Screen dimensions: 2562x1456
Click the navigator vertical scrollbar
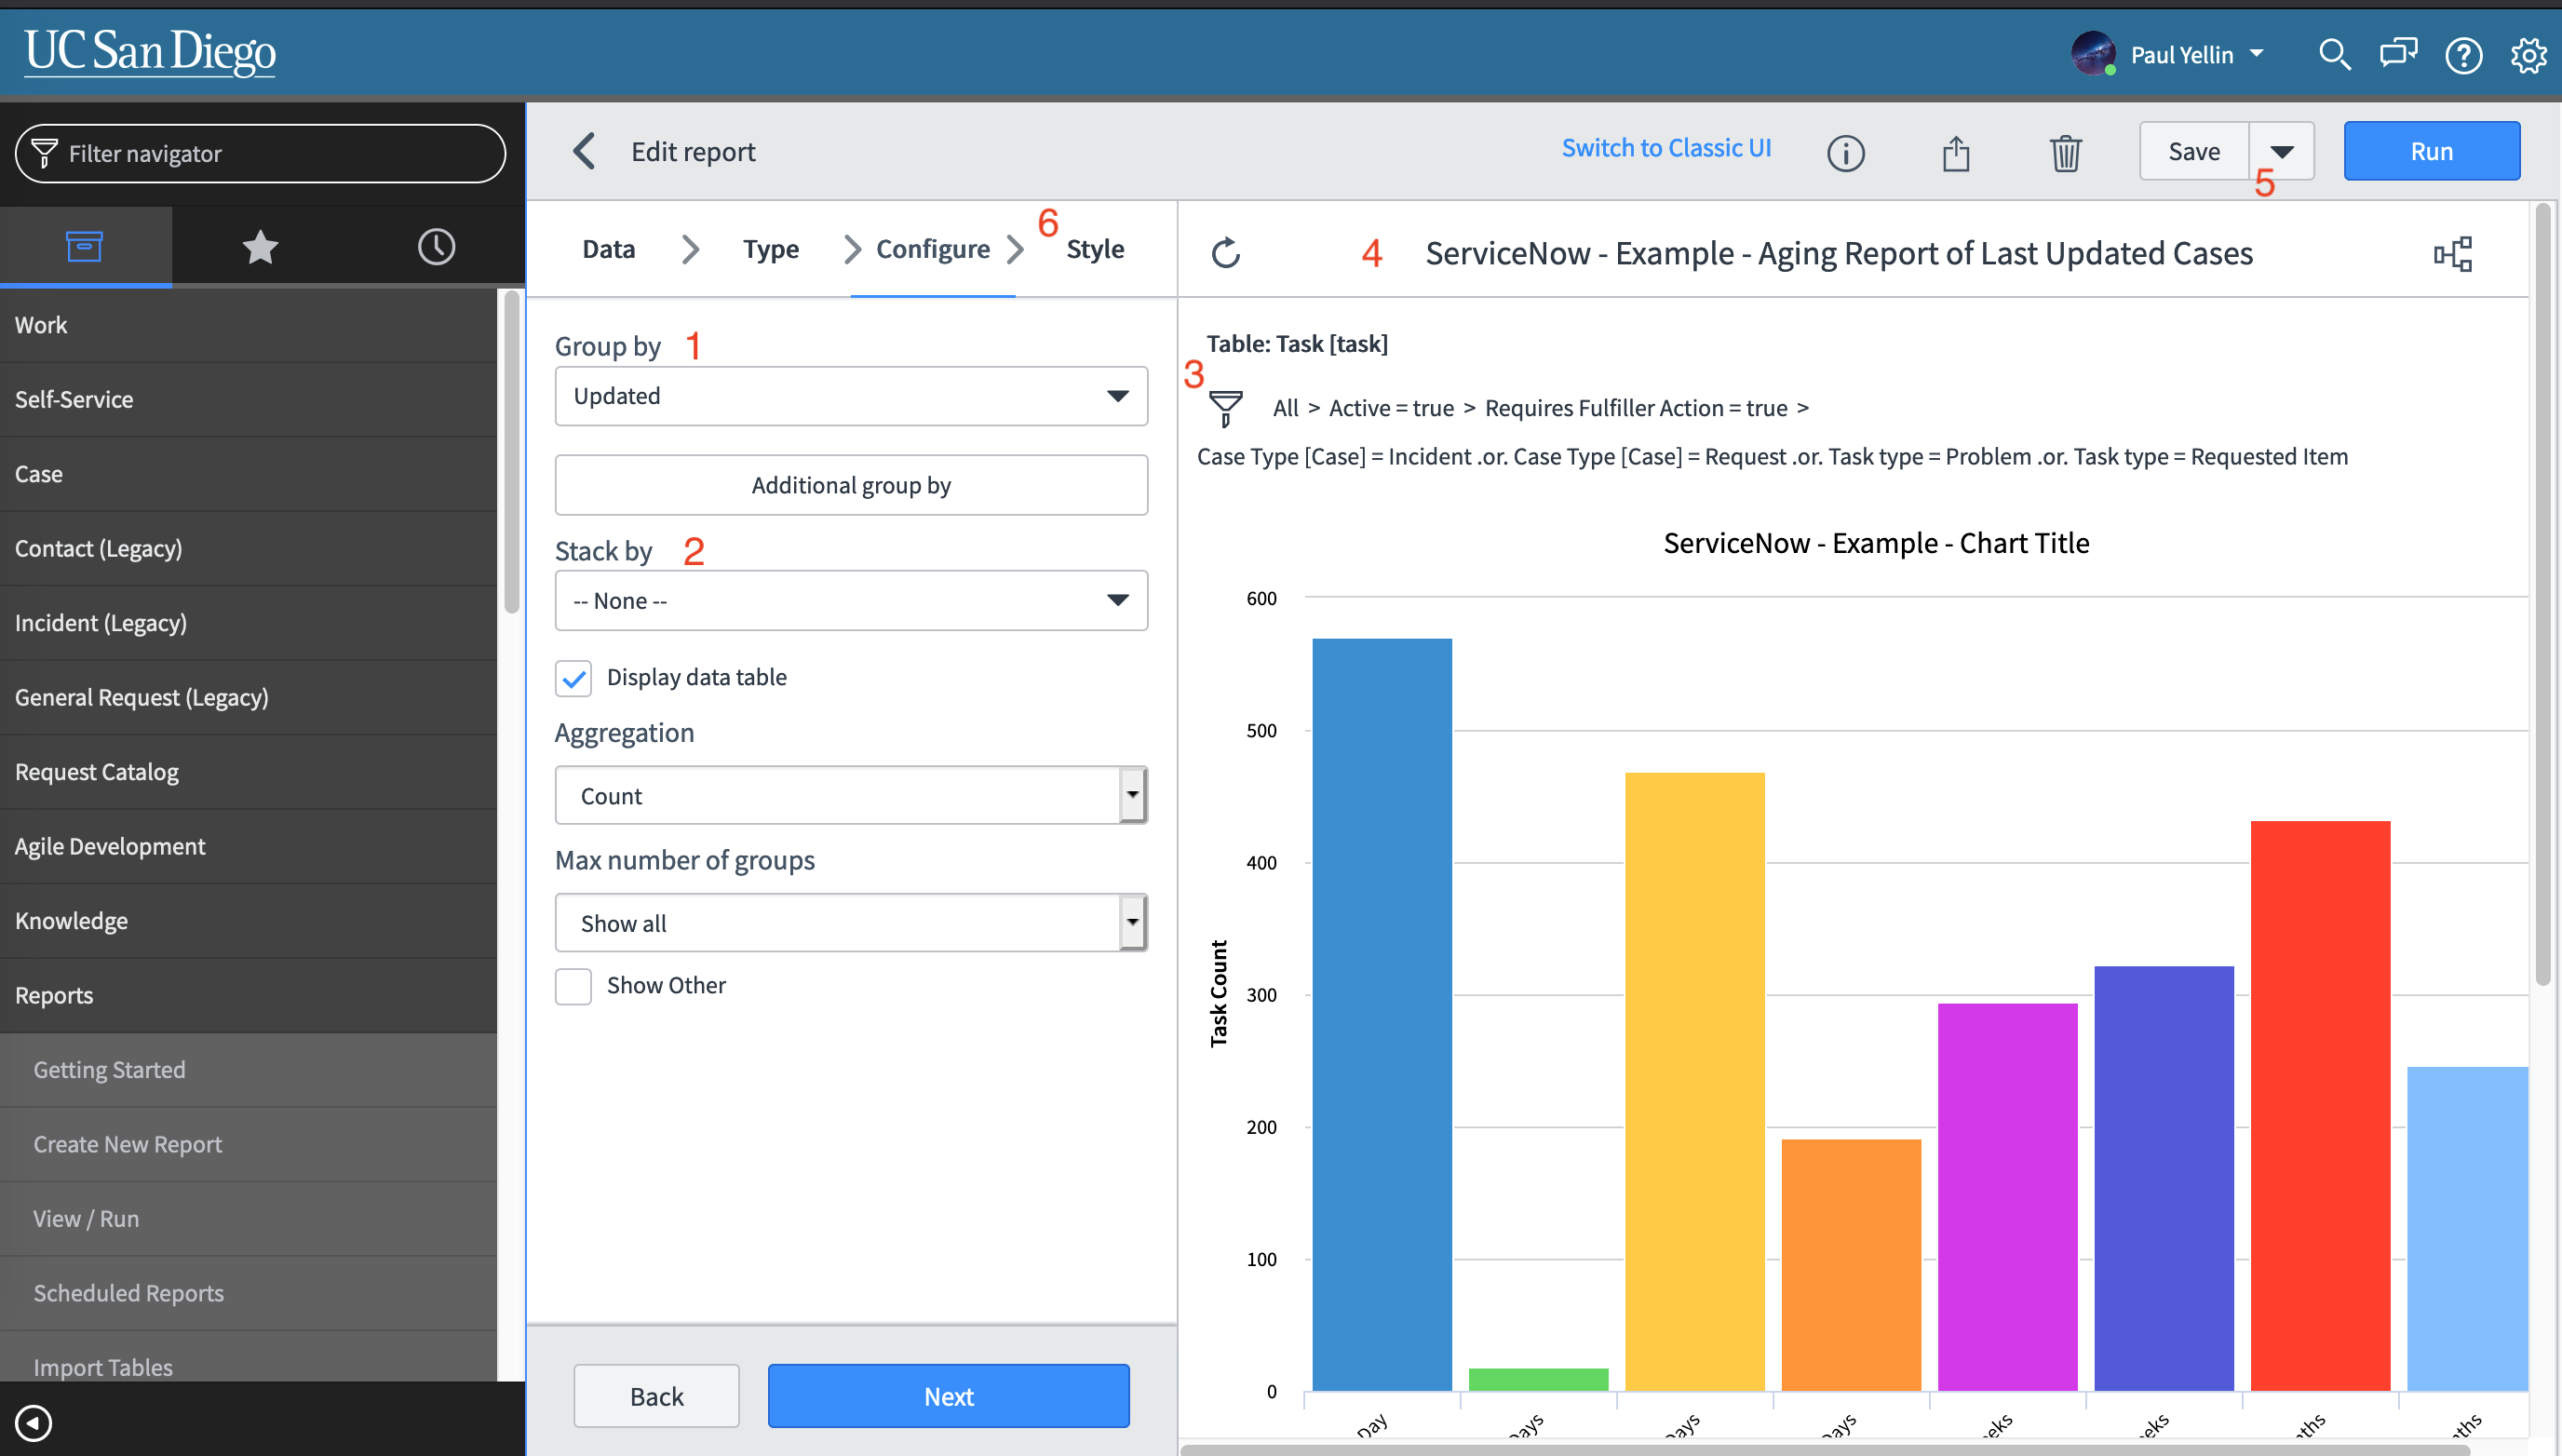point(512,452)
